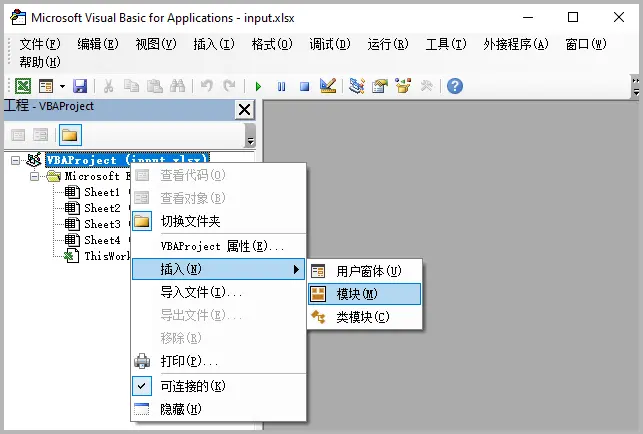Select ThisWorkbook in project tree
Image resolution: width=643 pixels, height=434 pixels.
107,256
